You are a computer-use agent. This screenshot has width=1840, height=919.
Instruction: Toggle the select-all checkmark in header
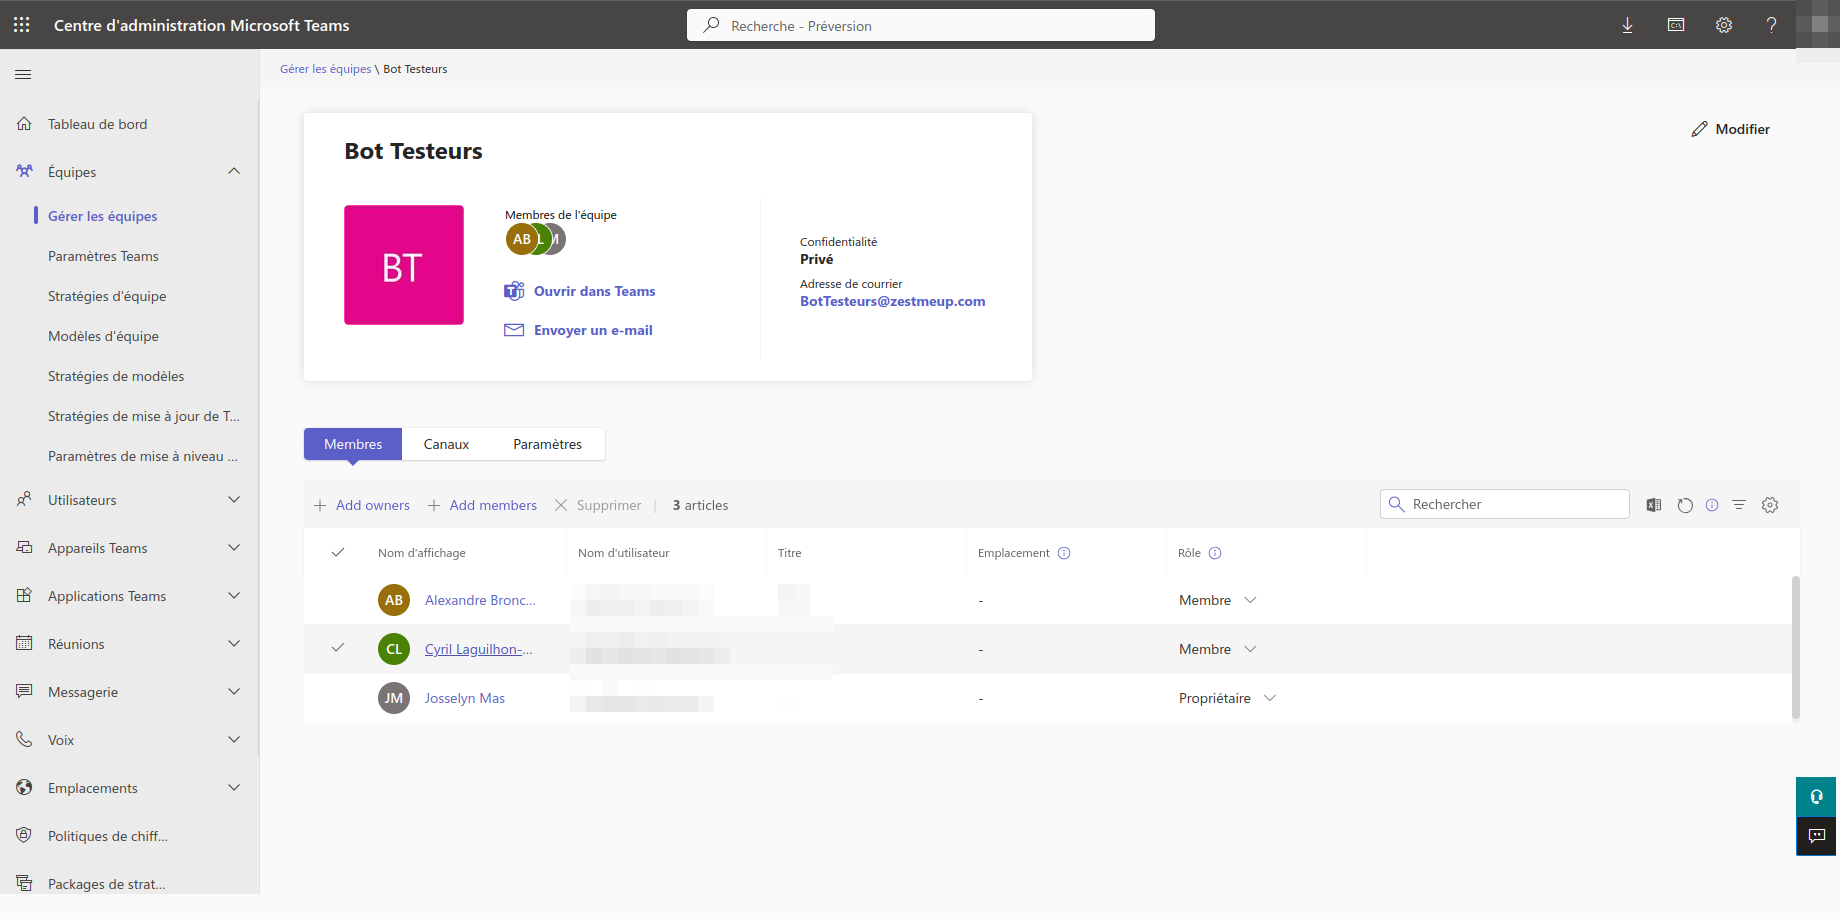[x=338, y=553]
